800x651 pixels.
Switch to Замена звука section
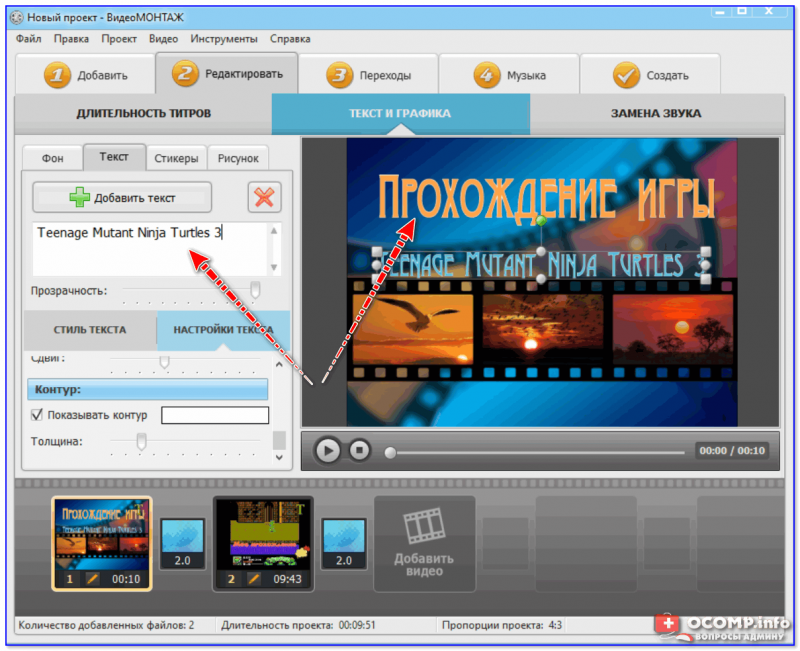coord(657,113)
